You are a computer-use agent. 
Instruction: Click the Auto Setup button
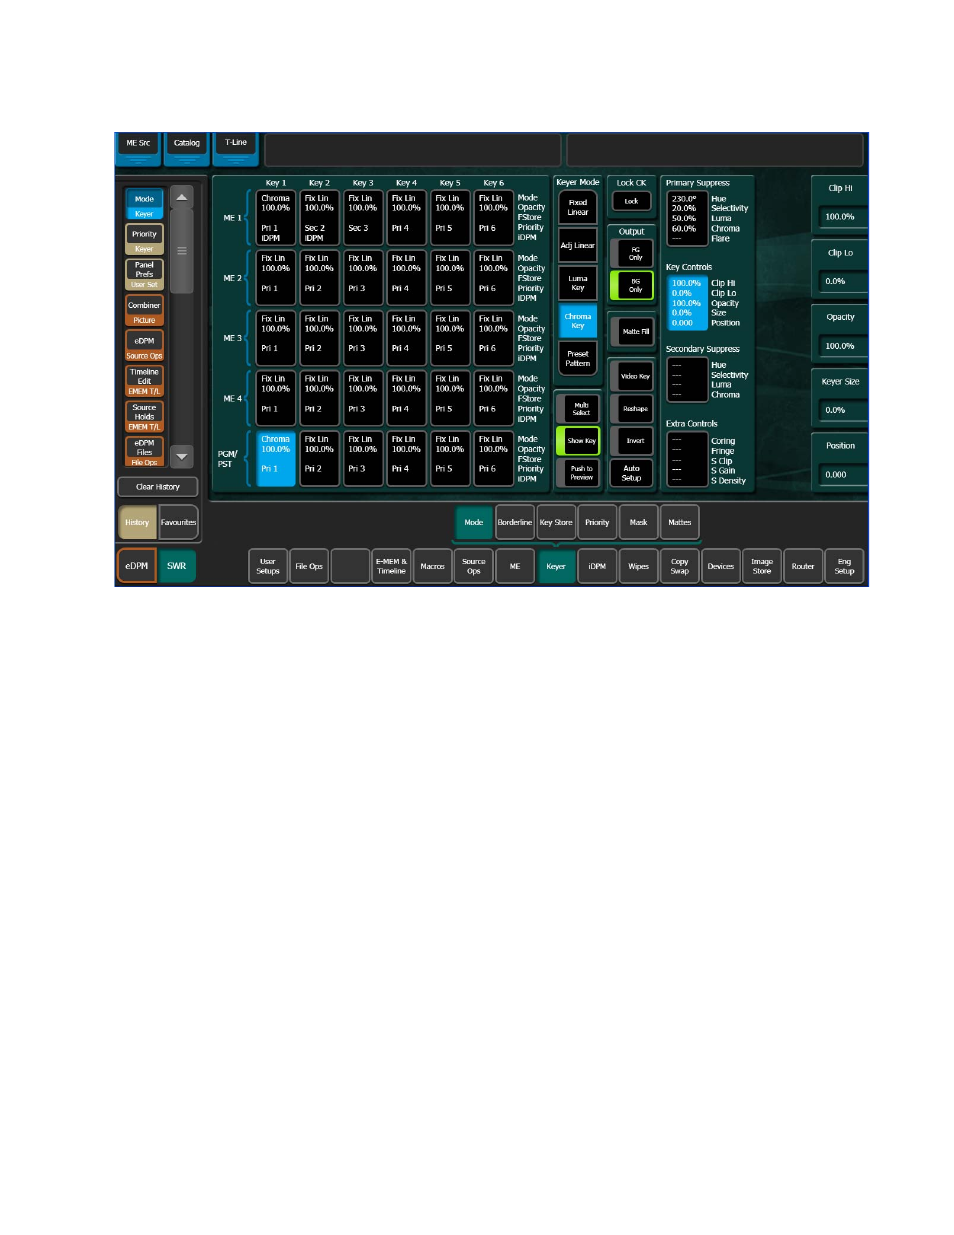632,473
